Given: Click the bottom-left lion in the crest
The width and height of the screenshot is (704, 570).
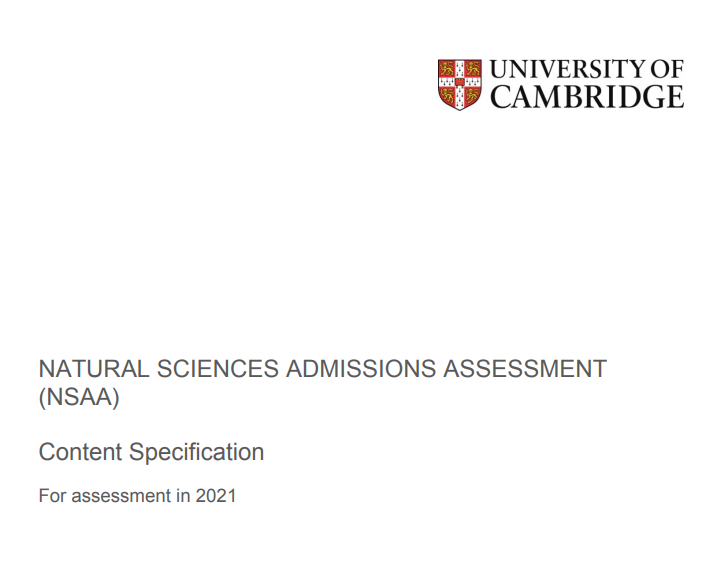Looking at the screenshot, I should click(x=447, y=95).
